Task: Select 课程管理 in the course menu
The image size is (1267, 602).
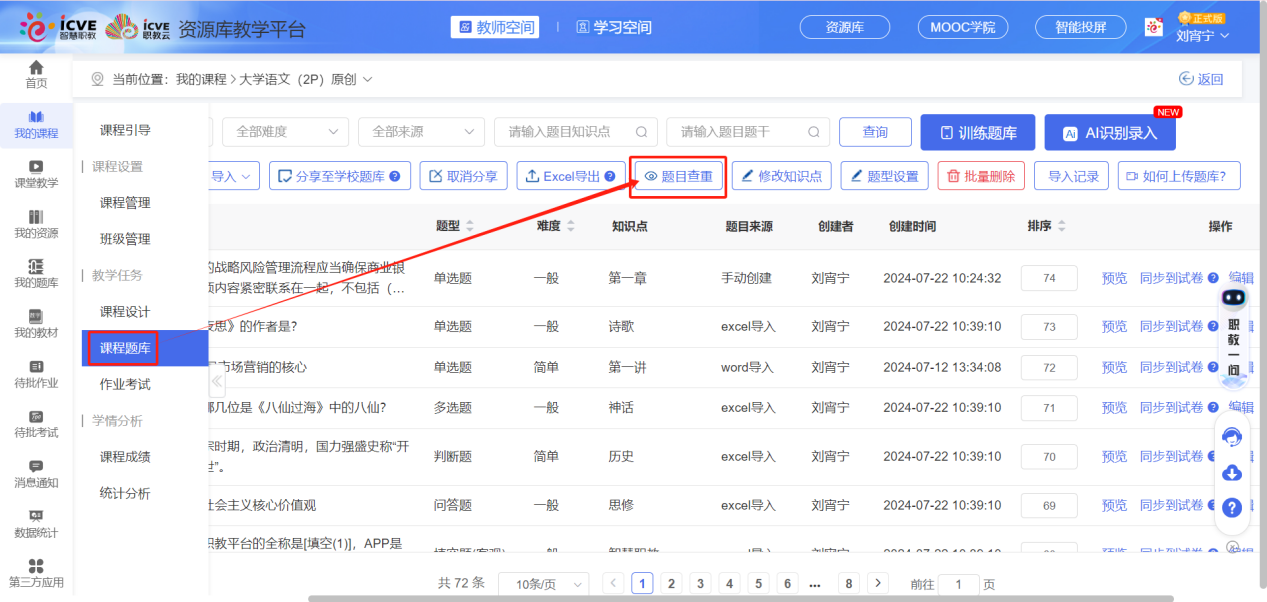Action: pos(125,203)
